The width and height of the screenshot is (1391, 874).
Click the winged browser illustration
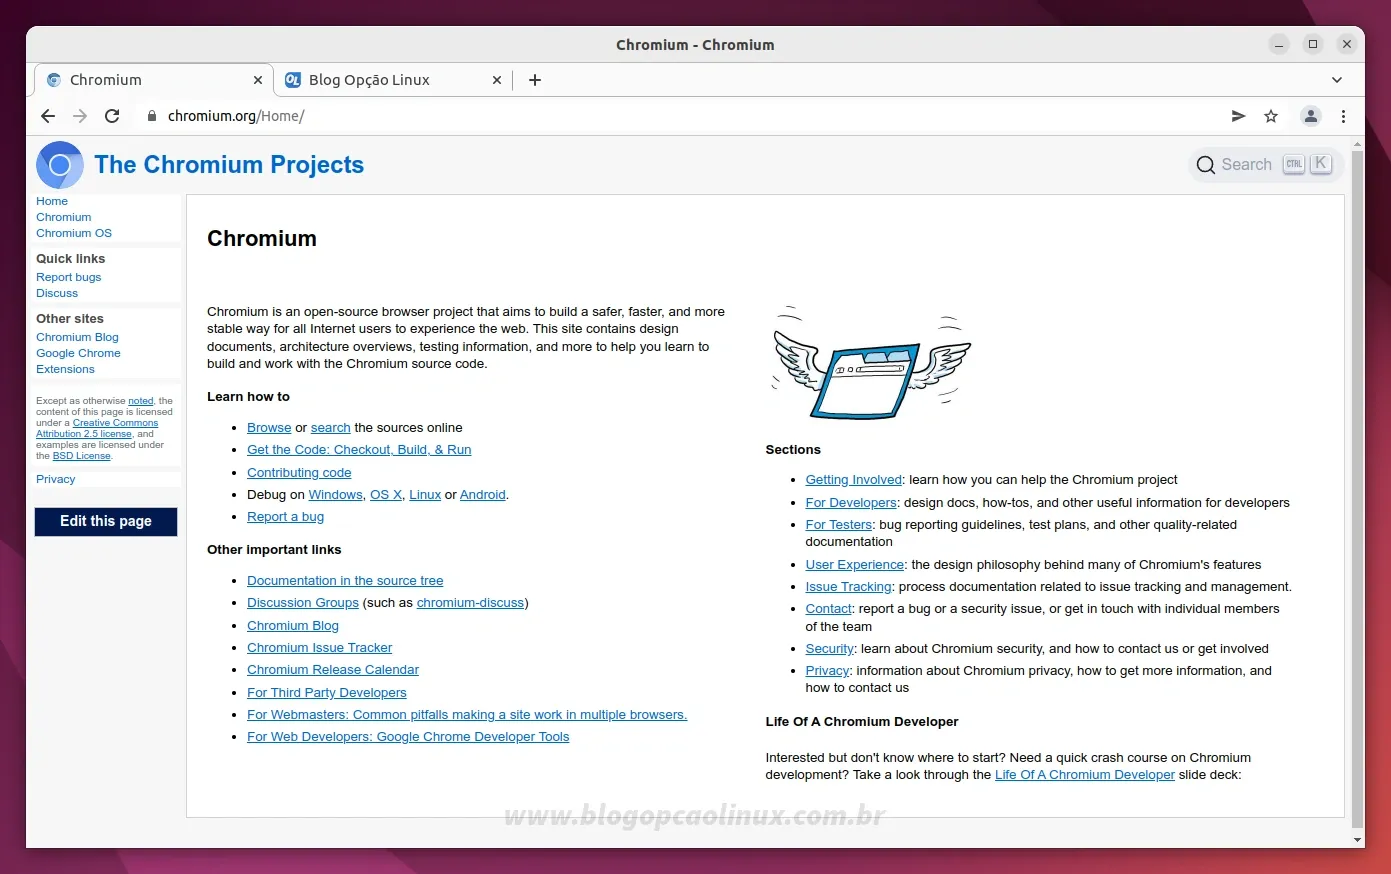870,363
